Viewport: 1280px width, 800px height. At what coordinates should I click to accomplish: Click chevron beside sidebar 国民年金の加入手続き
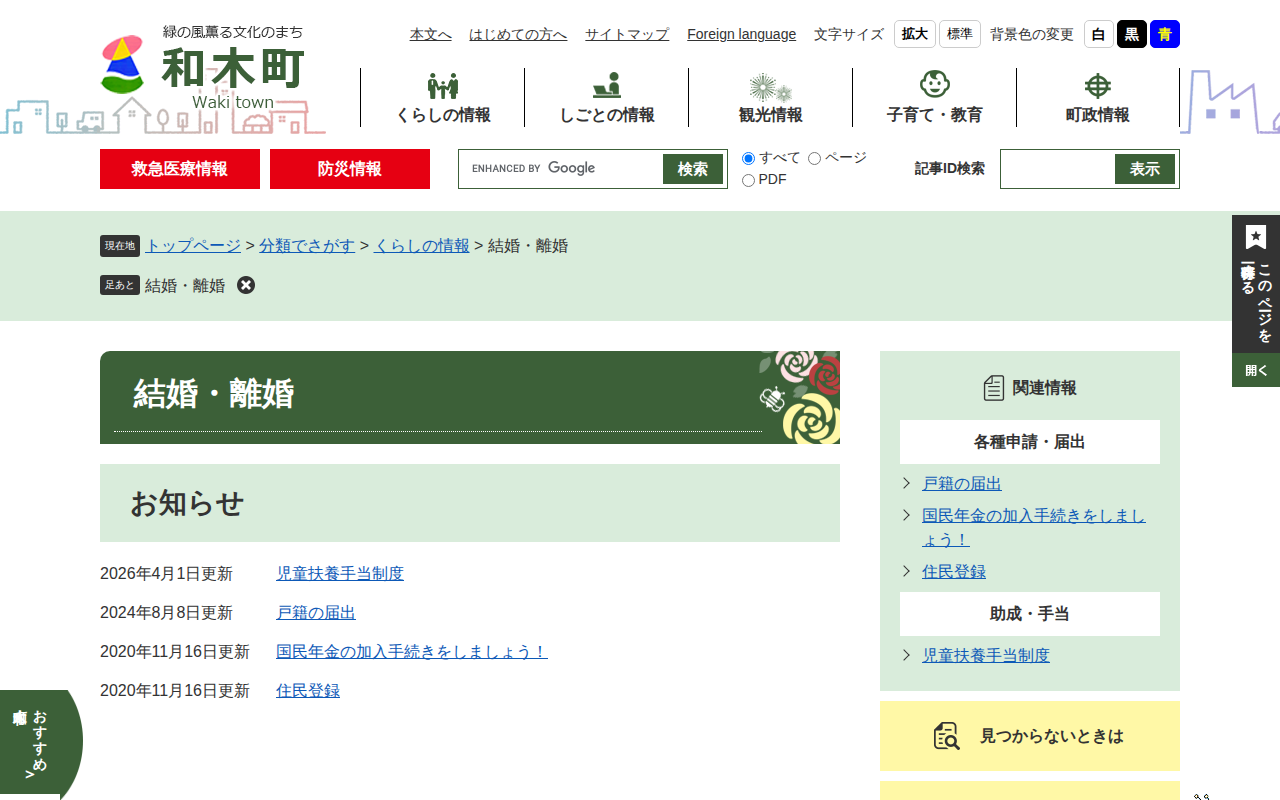pos(906,515)
